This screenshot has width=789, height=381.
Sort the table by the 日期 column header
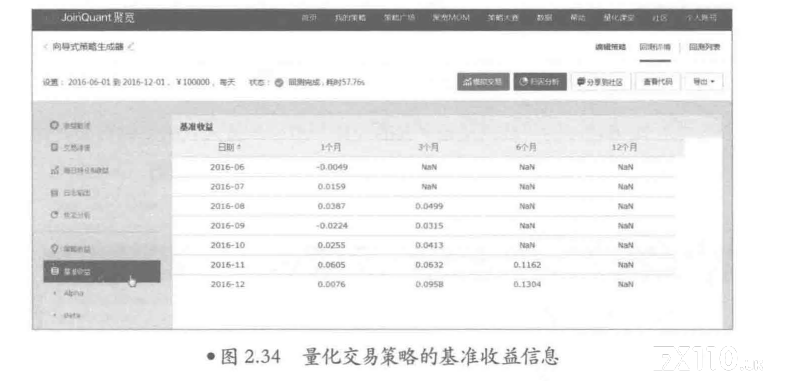pyautogui.click(x=229, y=147)
